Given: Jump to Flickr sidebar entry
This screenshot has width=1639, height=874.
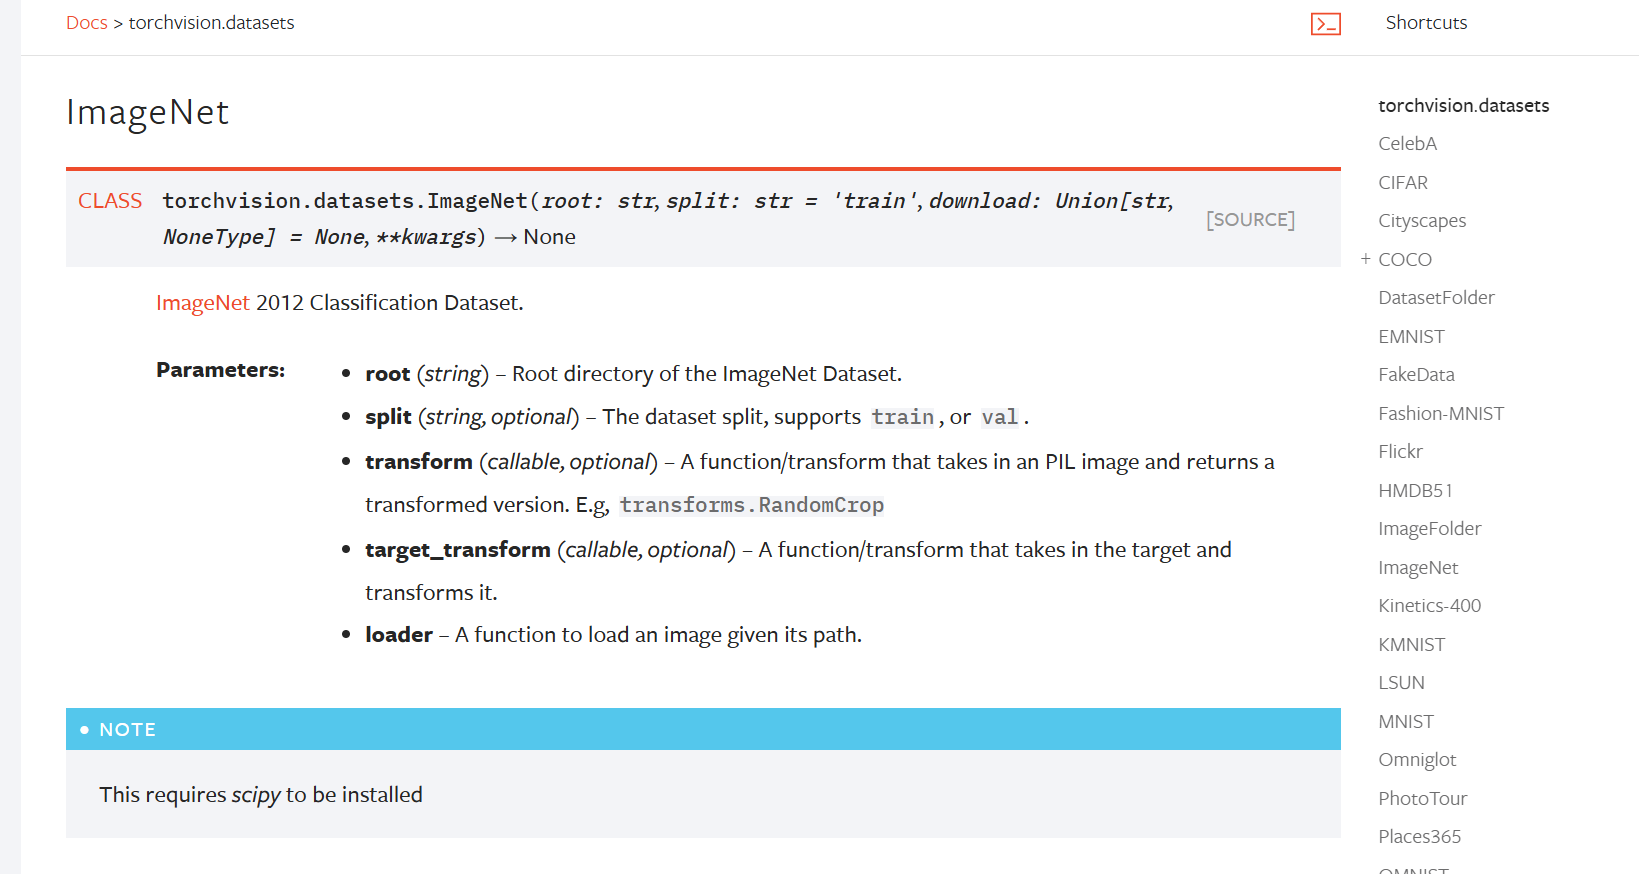Looking at the screenshot, I should (x=1400, y=452).
